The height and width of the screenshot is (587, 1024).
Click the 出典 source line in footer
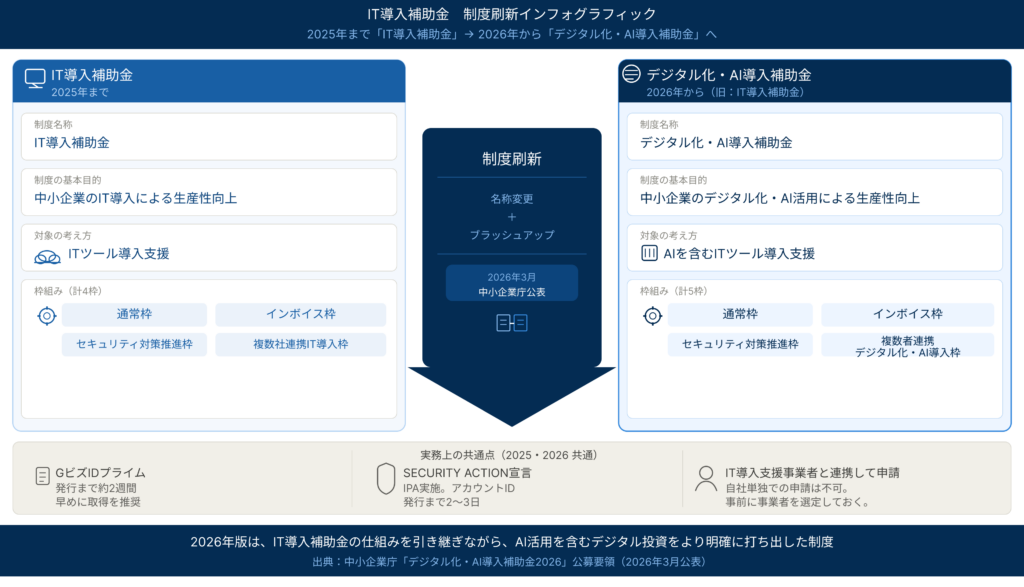point(511,562)
